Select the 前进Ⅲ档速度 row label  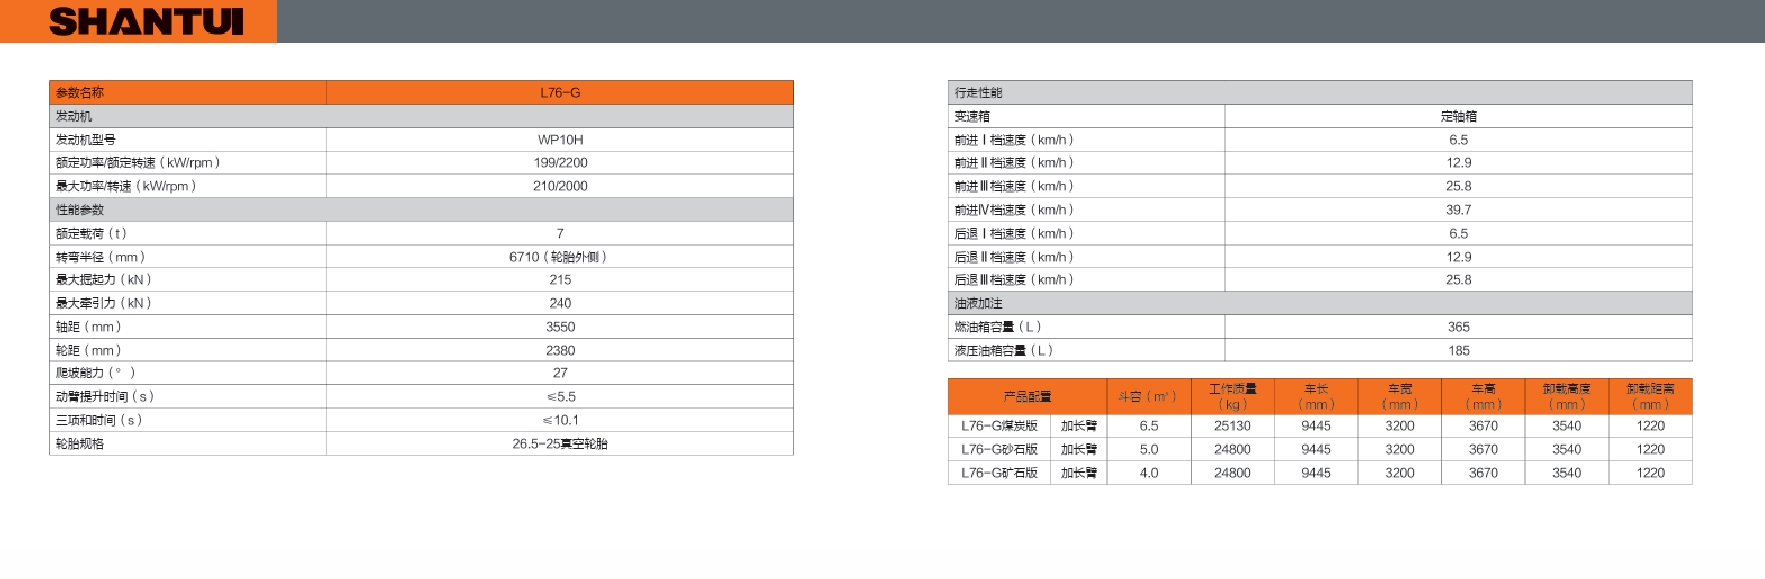(1014, 186)
